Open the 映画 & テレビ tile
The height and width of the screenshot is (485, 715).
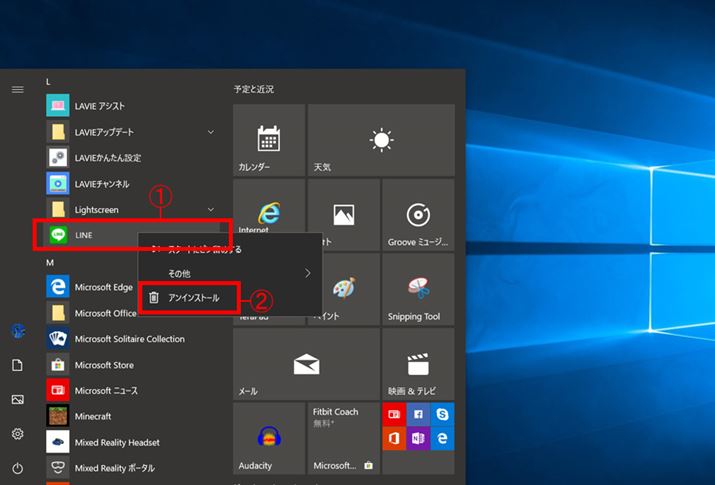click(x=418, y=364)
